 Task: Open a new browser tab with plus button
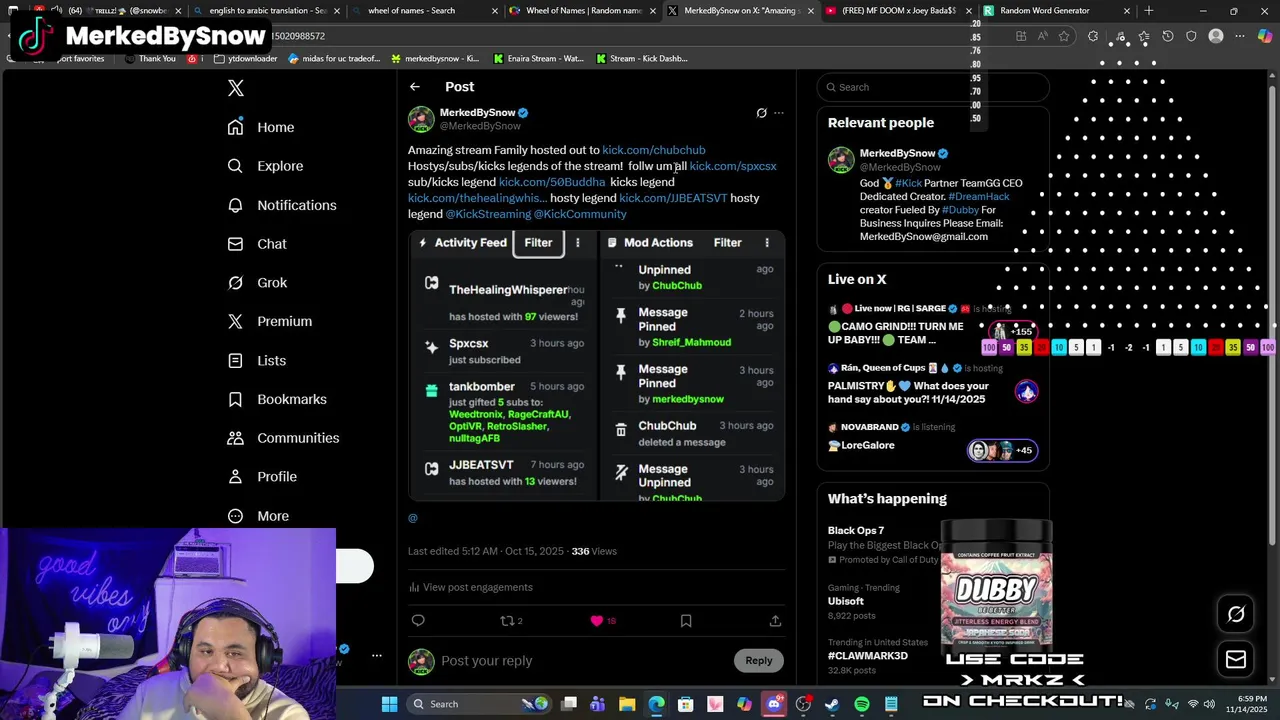(1148, 10)
